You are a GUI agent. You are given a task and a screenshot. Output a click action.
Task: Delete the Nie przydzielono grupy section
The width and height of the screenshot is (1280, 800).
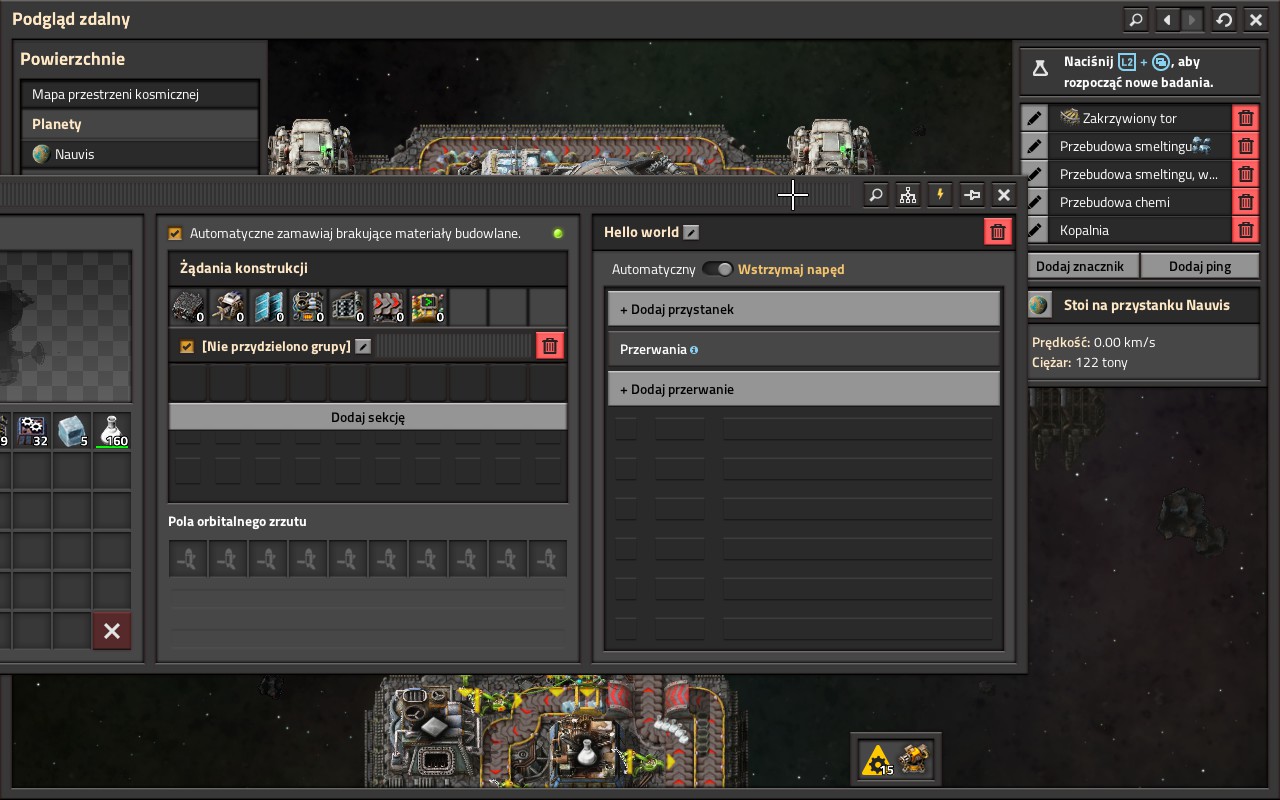tap(550, 346)
